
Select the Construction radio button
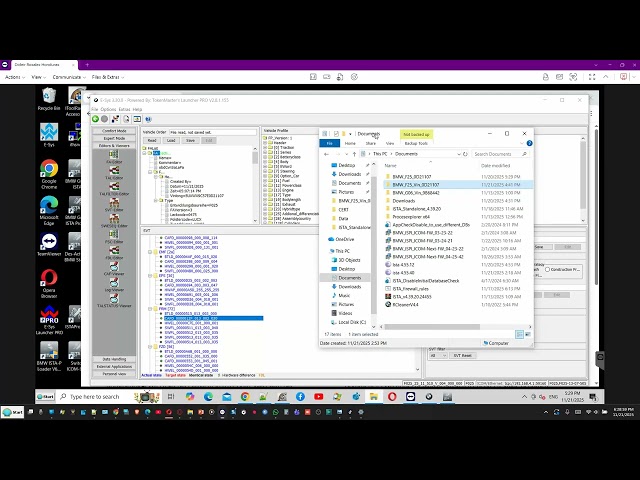547,269
